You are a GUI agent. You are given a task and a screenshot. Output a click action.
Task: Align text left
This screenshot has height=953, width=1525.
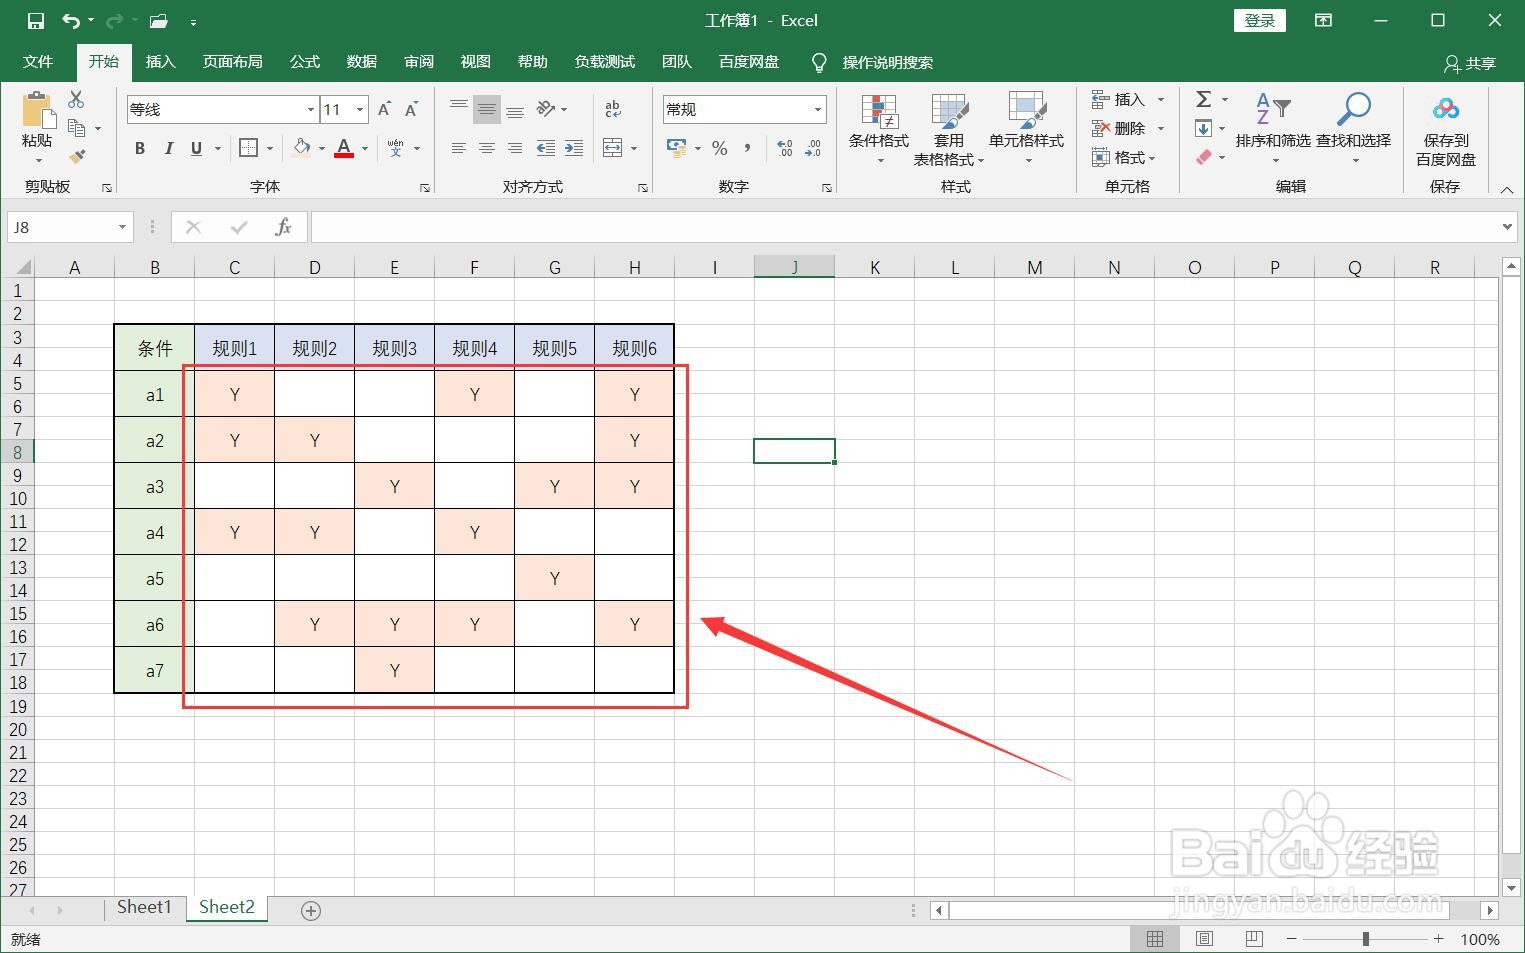(x=458, y=148)
